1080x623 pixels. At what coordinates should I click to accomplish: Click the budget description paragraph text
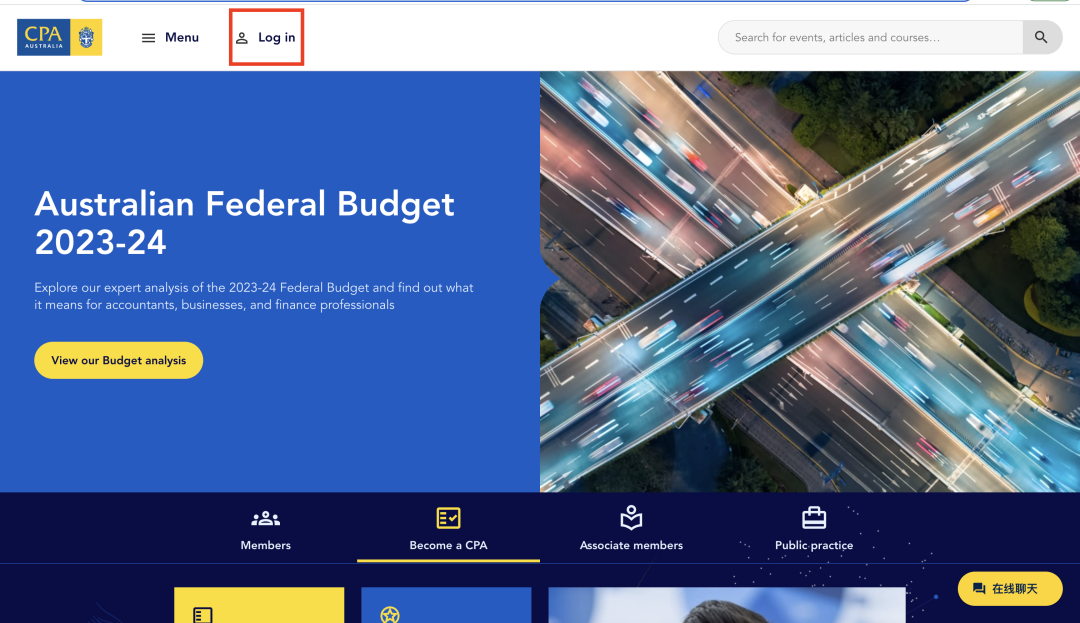(254, 296)
